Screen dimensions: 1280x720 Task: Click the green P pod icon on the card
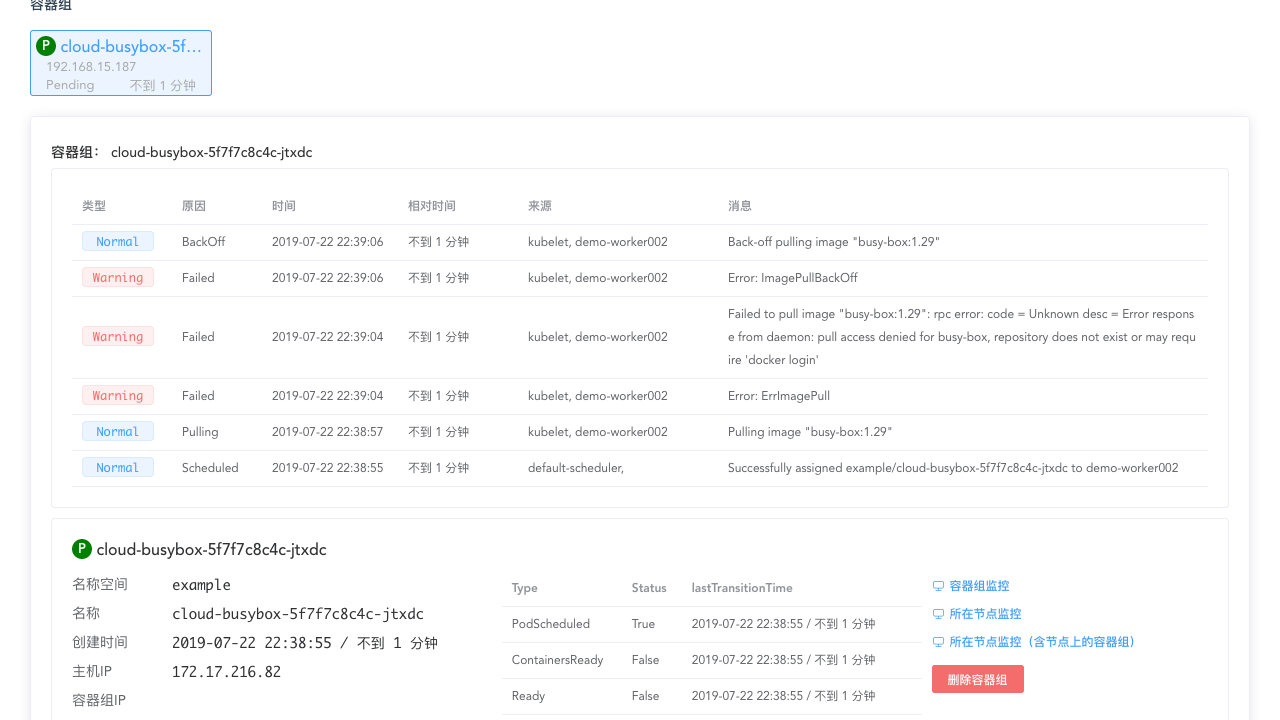(46, 46)
